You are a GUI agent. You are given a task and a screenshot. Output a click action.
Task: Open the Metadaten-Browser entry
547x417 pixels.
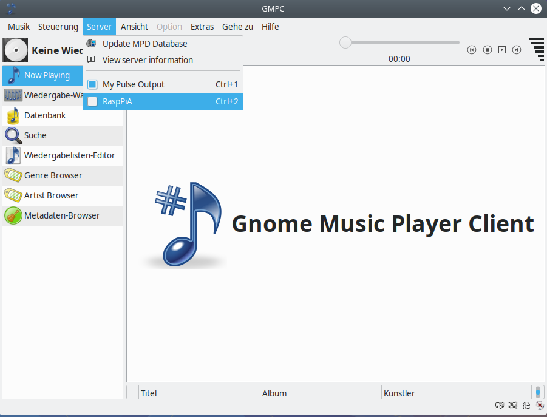[x=62, y=216]
